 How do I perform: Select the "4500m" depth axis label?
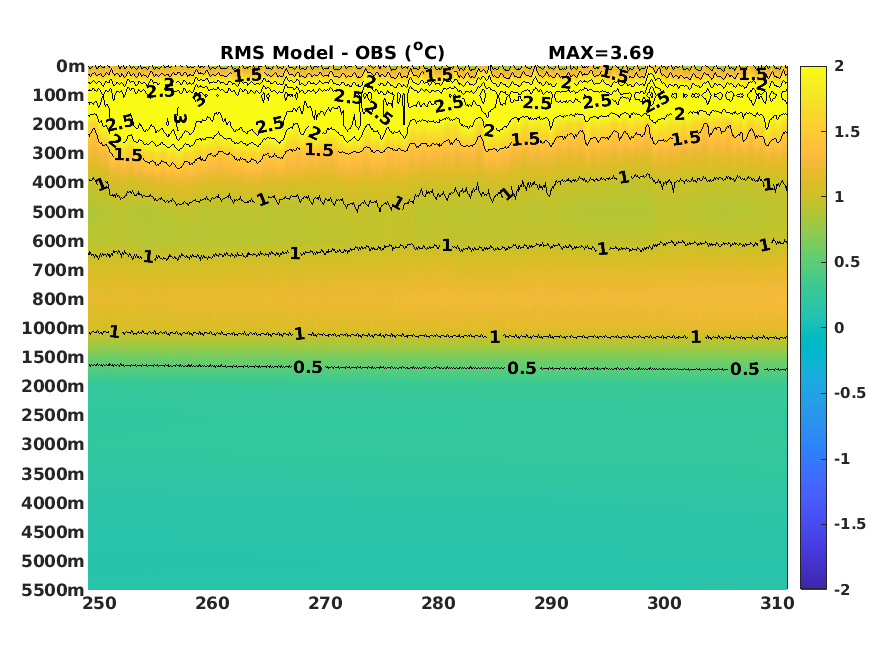(x=53, y=532)
